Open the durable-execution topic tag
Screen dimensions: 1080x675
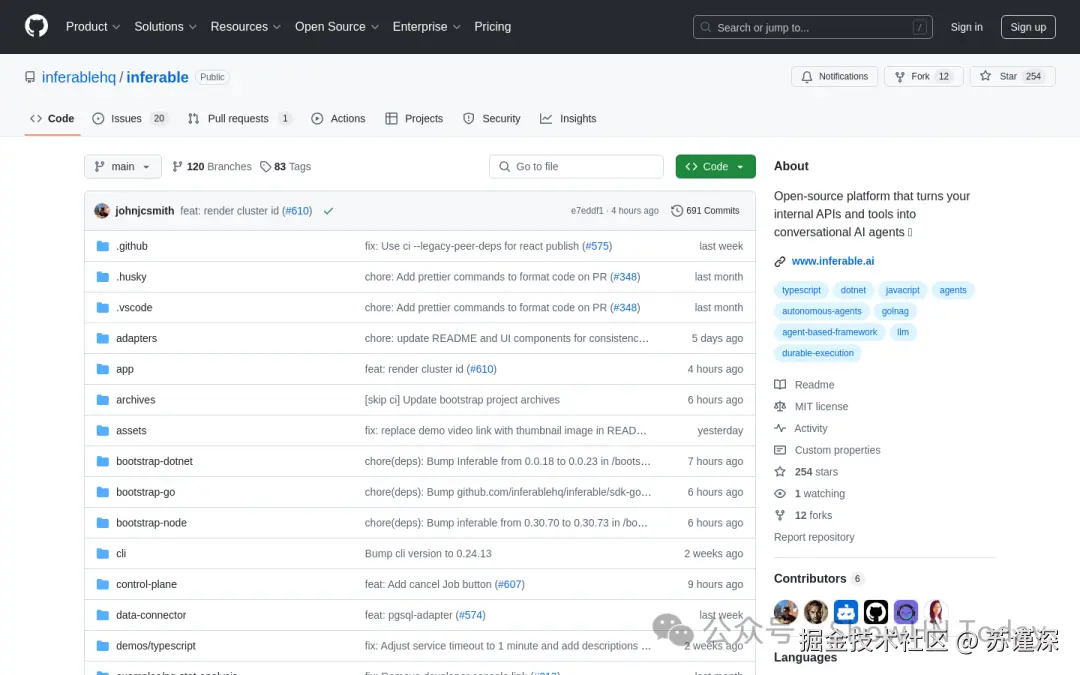pos(818,353)
